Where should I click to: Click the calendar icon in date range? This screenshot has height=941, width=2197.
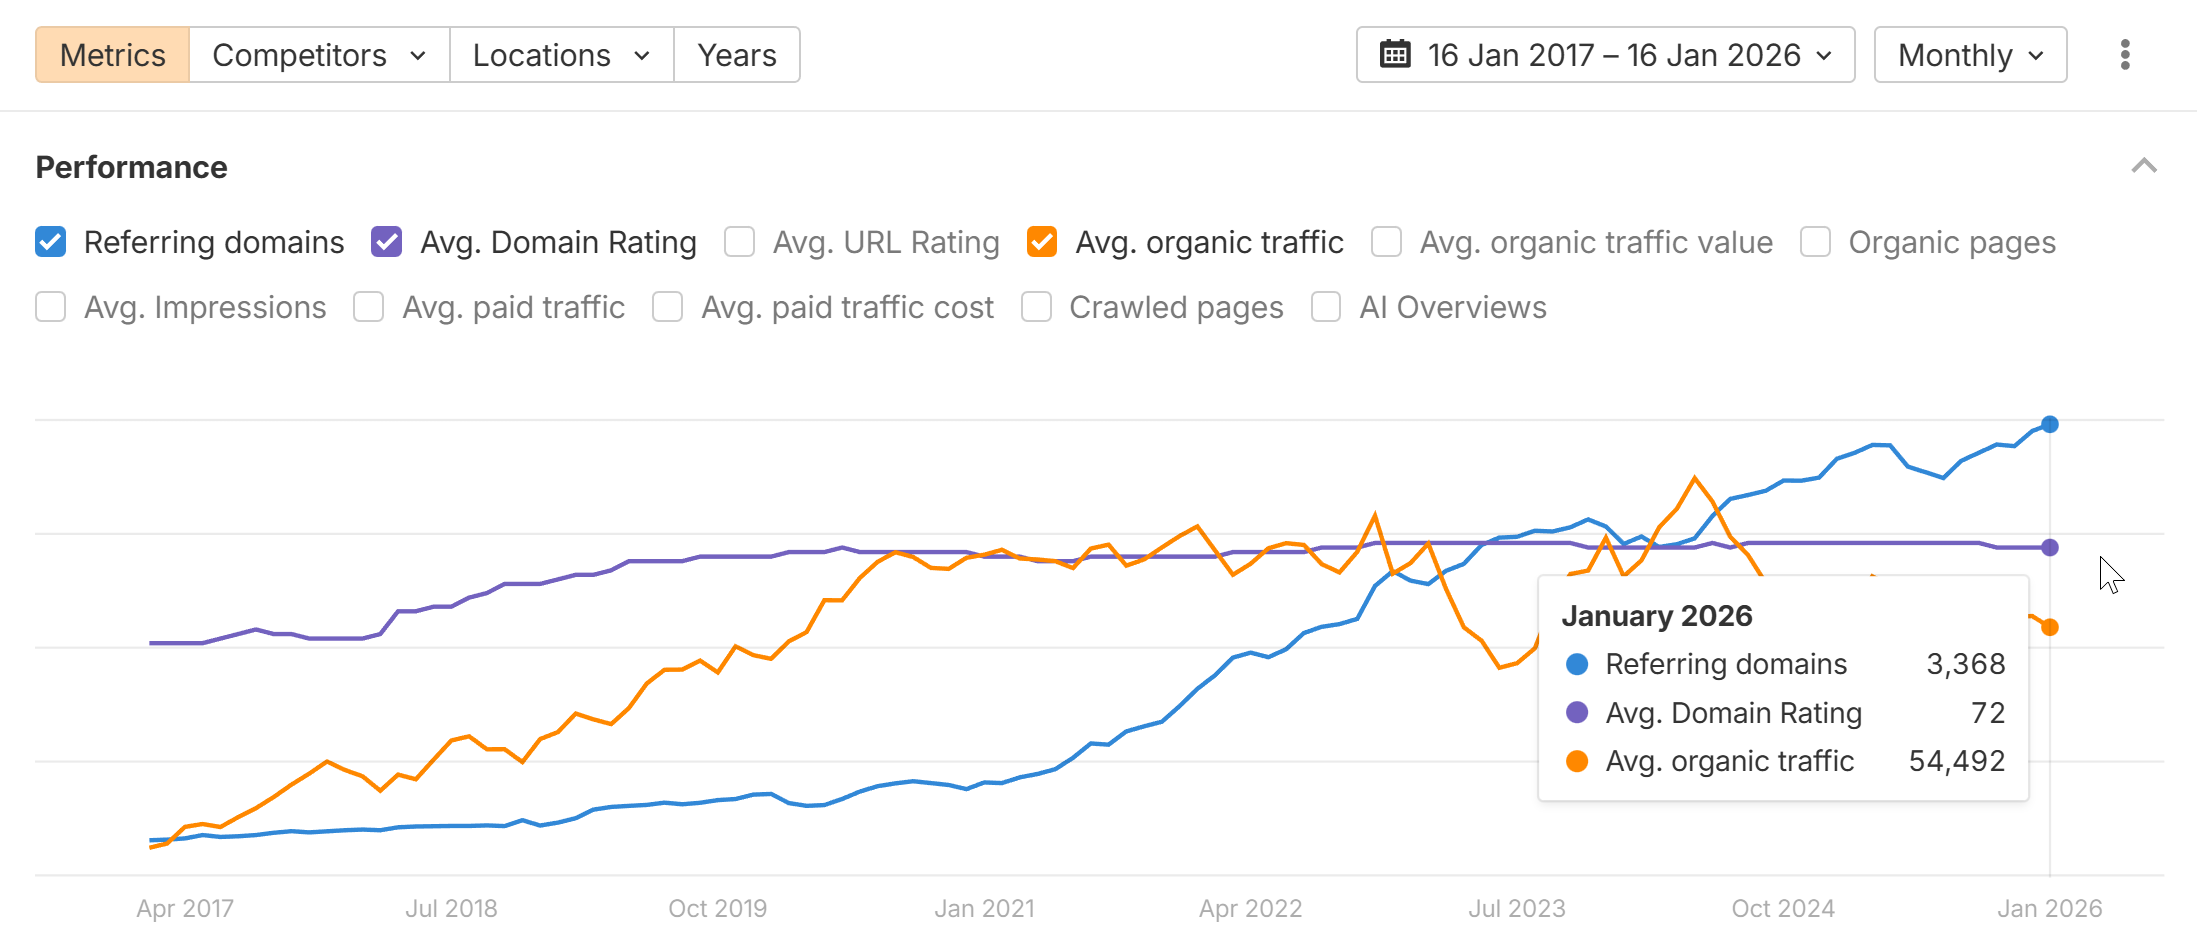click(1395, 54)
